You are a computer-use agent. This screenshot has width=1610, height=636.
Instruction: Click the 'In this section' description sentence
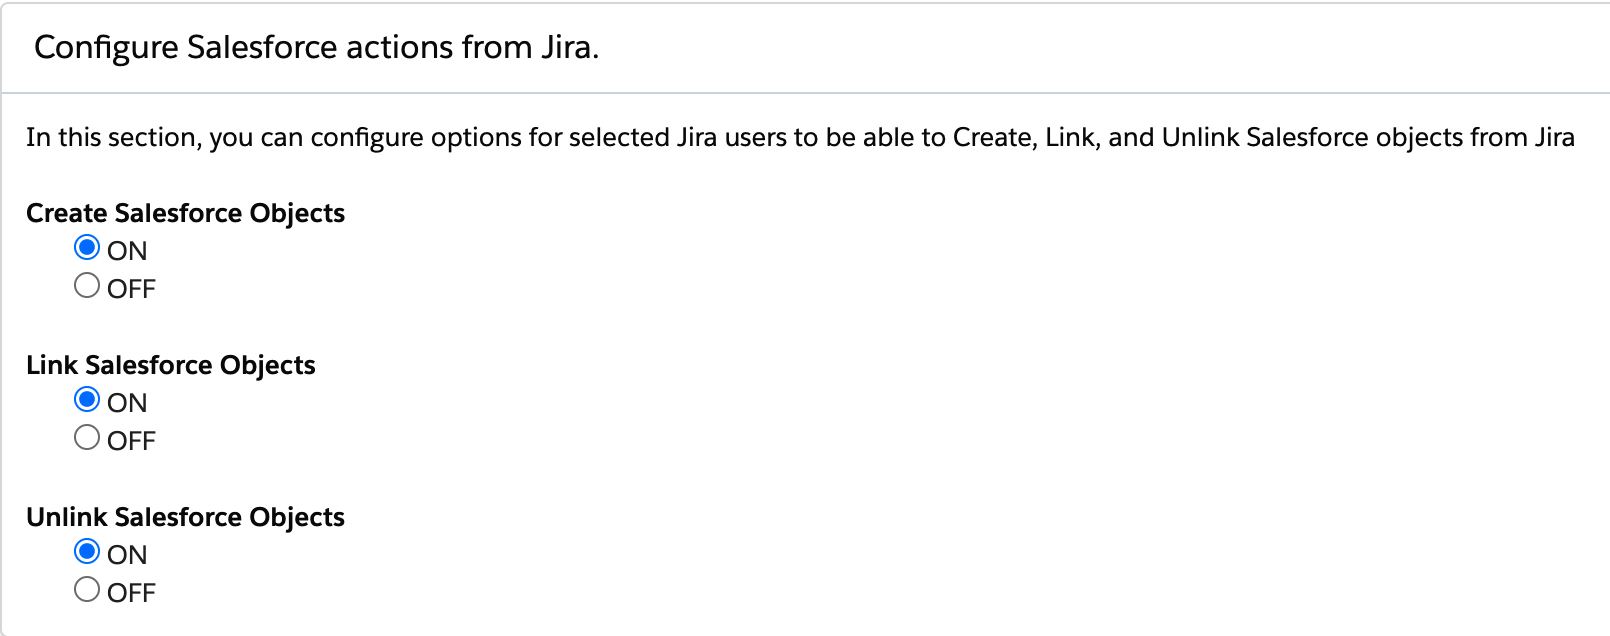coord(800,137)
